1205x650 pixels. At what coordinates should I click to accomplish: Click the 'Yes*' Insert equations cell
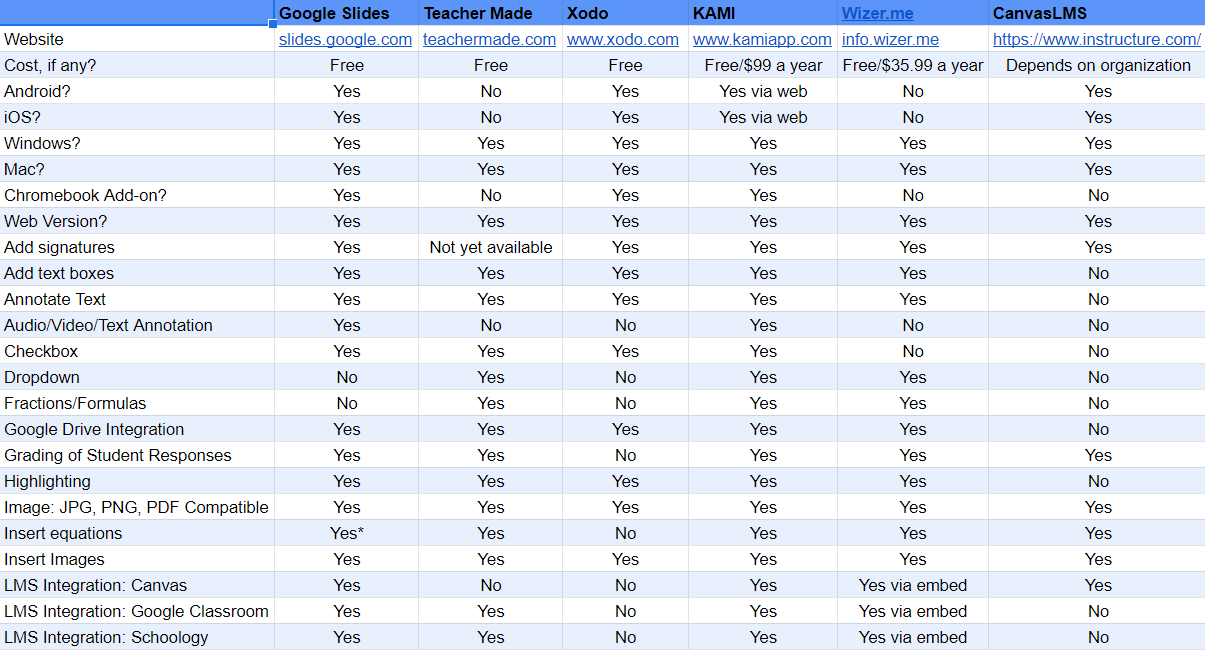(x=346, y=533)
